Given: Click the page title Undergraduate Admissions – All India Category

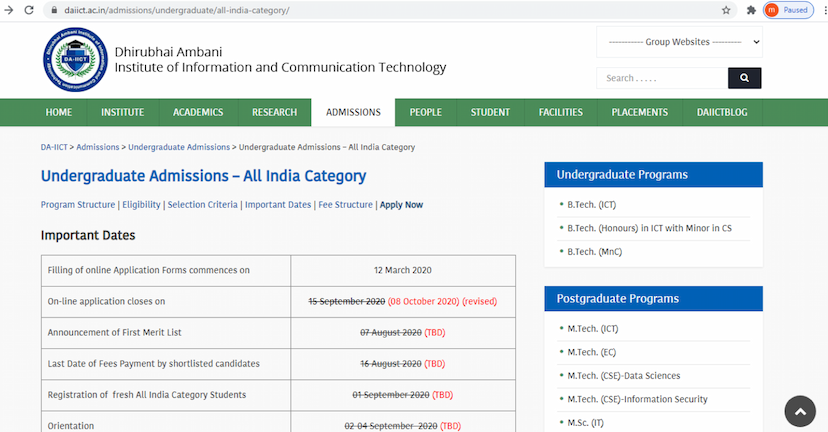Looking at the screenshot, I should 203,176.
